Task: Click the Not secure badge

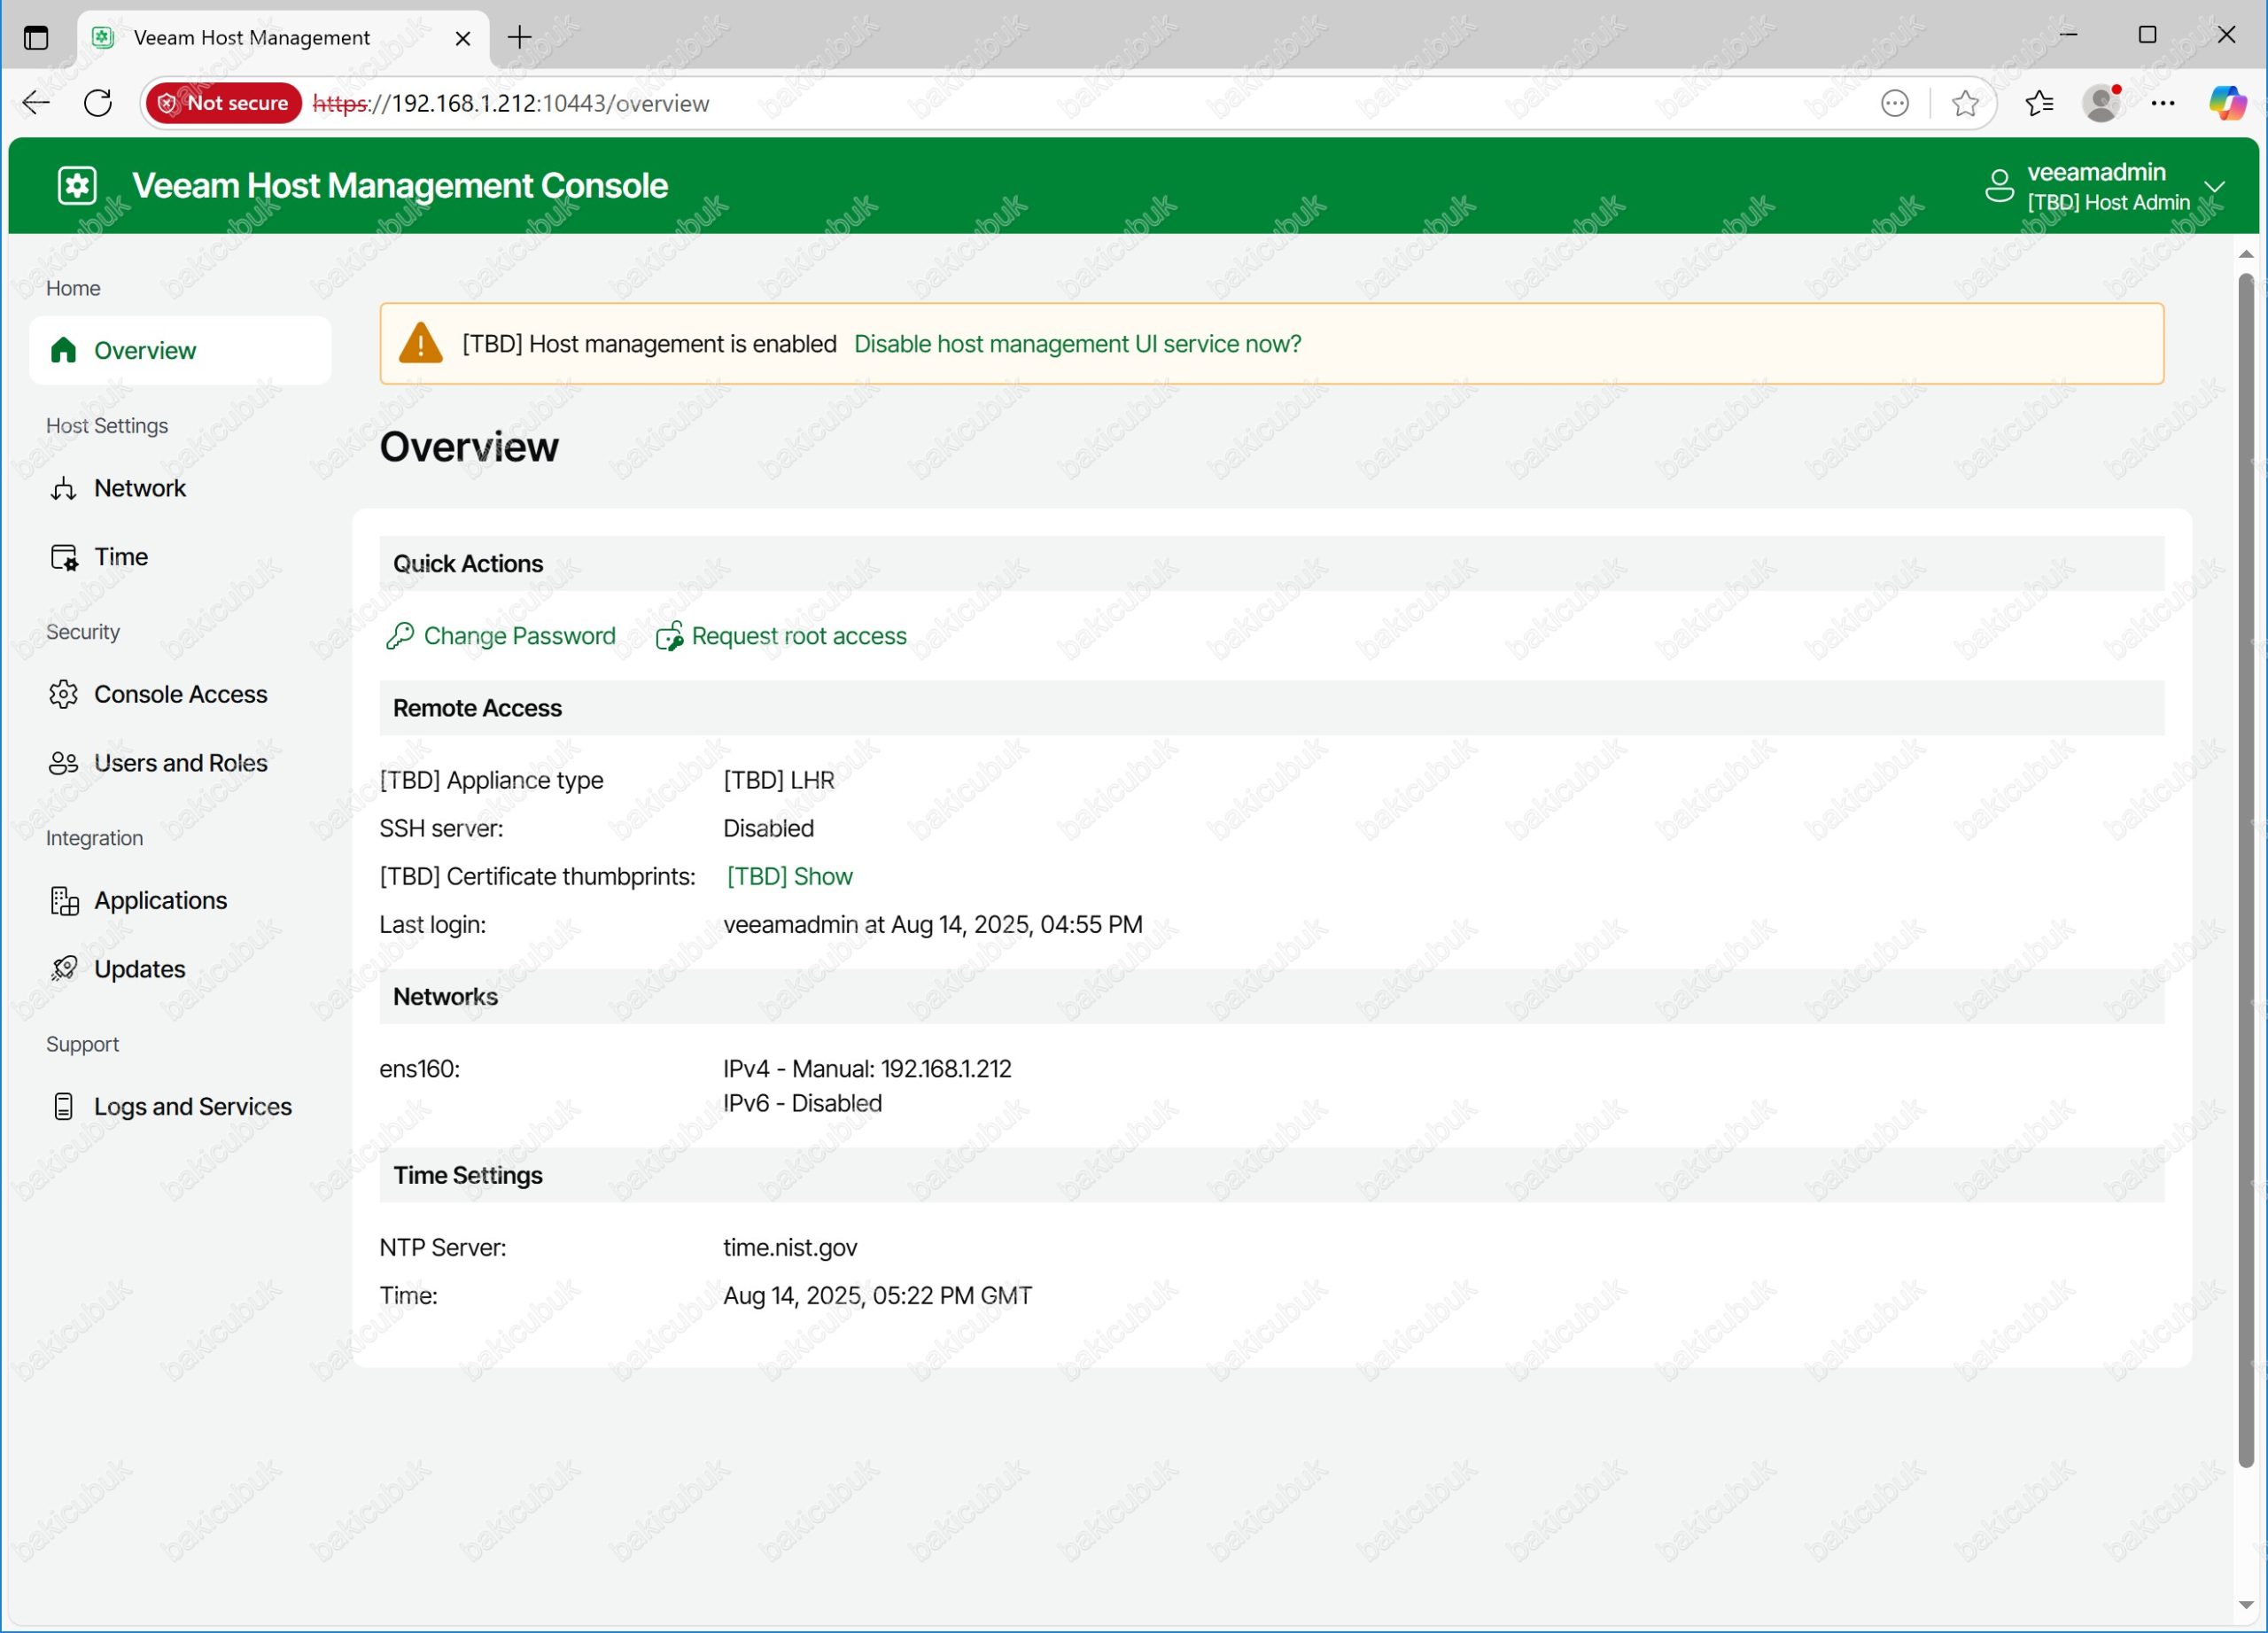Action: click(x=224, y=103)
